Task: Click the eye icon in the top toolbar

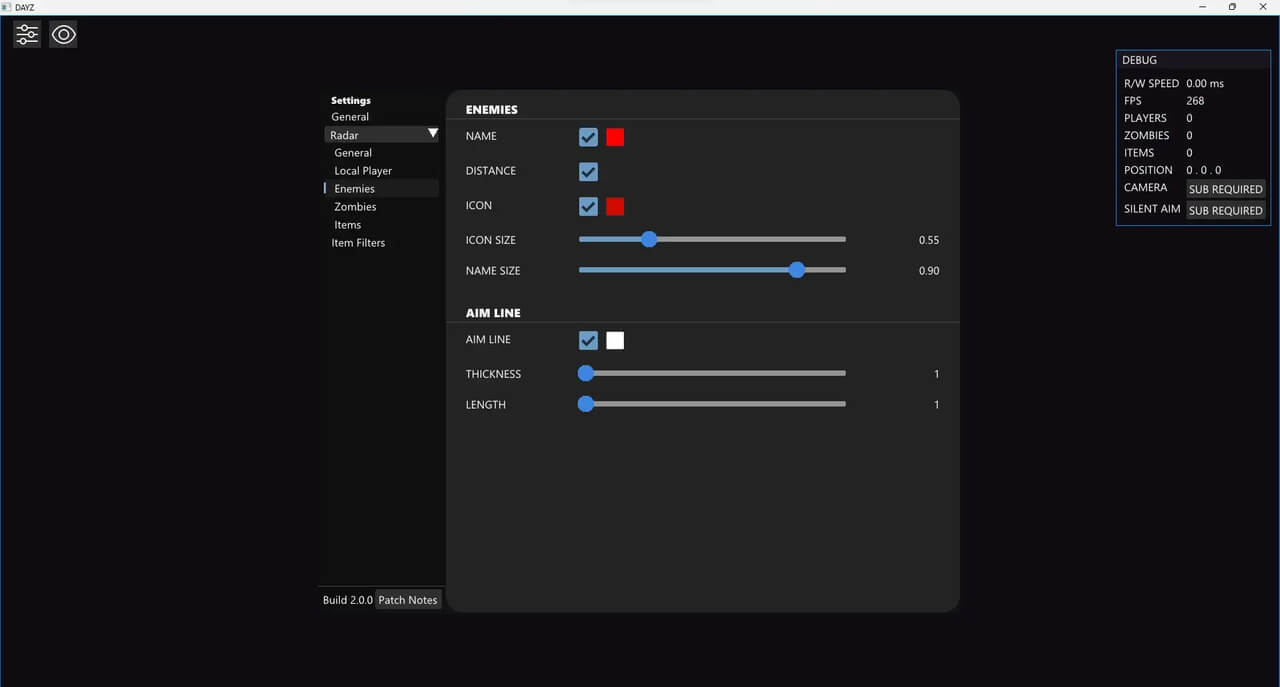Action: [63, 35]
